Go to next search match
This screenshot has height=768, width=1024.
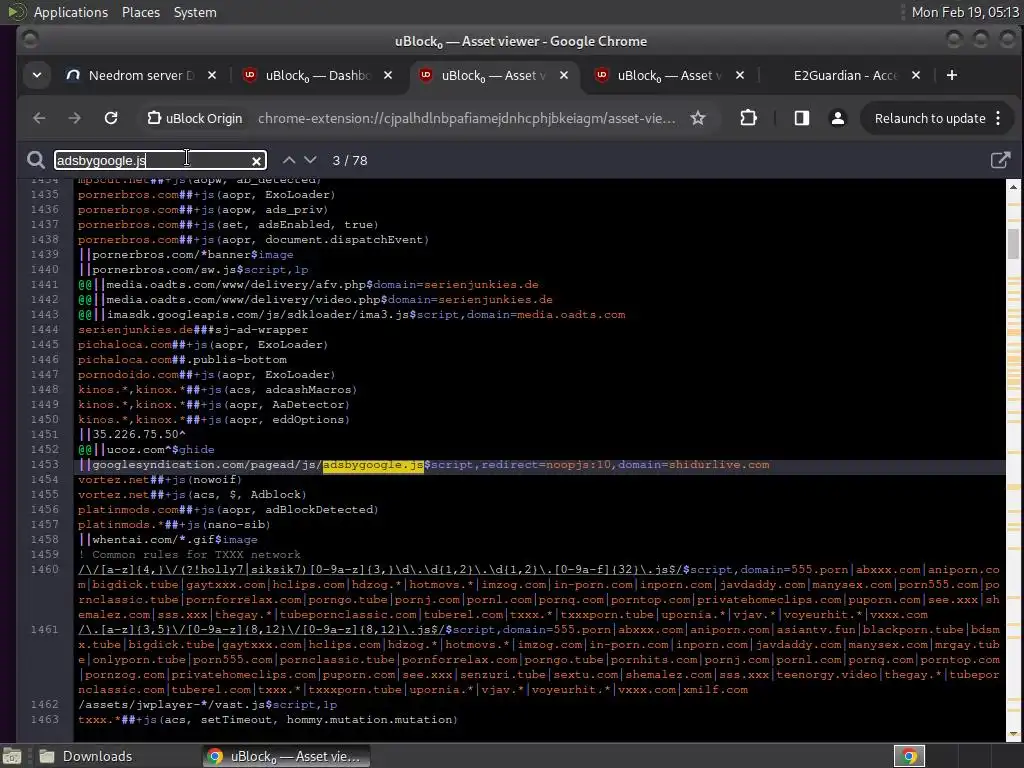click(x=311, y=160)
